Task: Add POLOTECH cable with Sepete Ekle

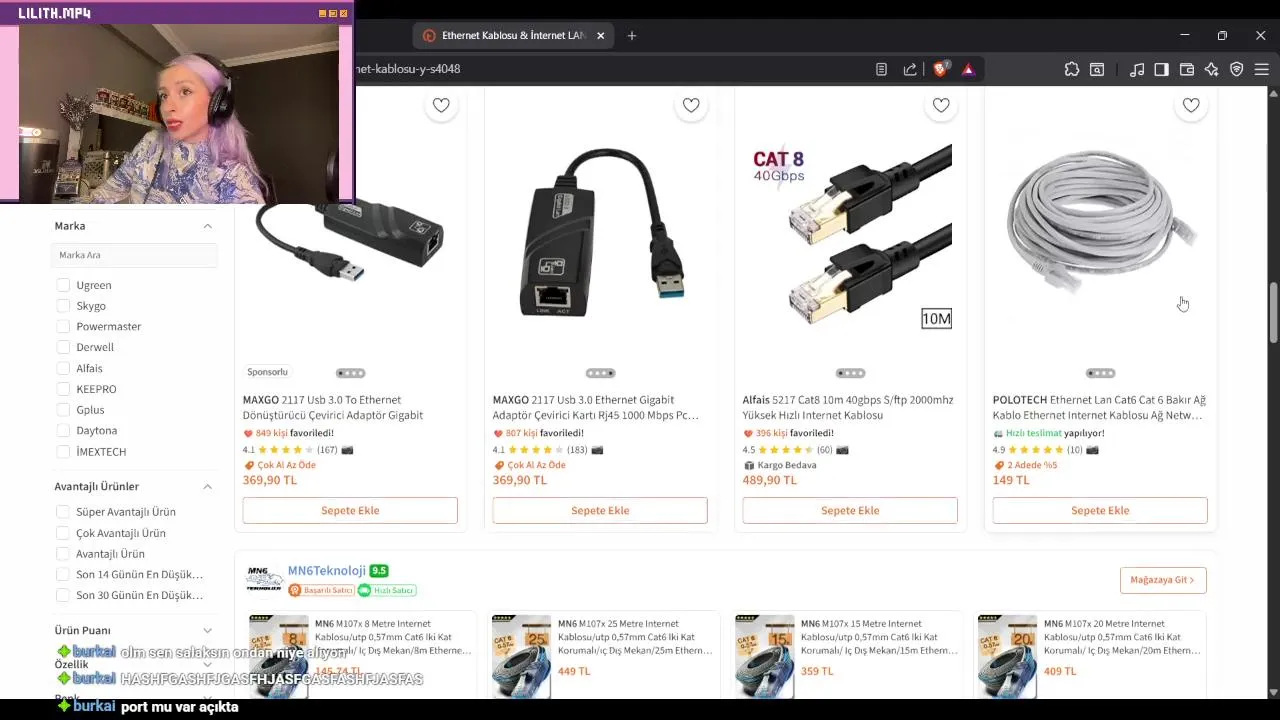Action: tap(1100, 510)
